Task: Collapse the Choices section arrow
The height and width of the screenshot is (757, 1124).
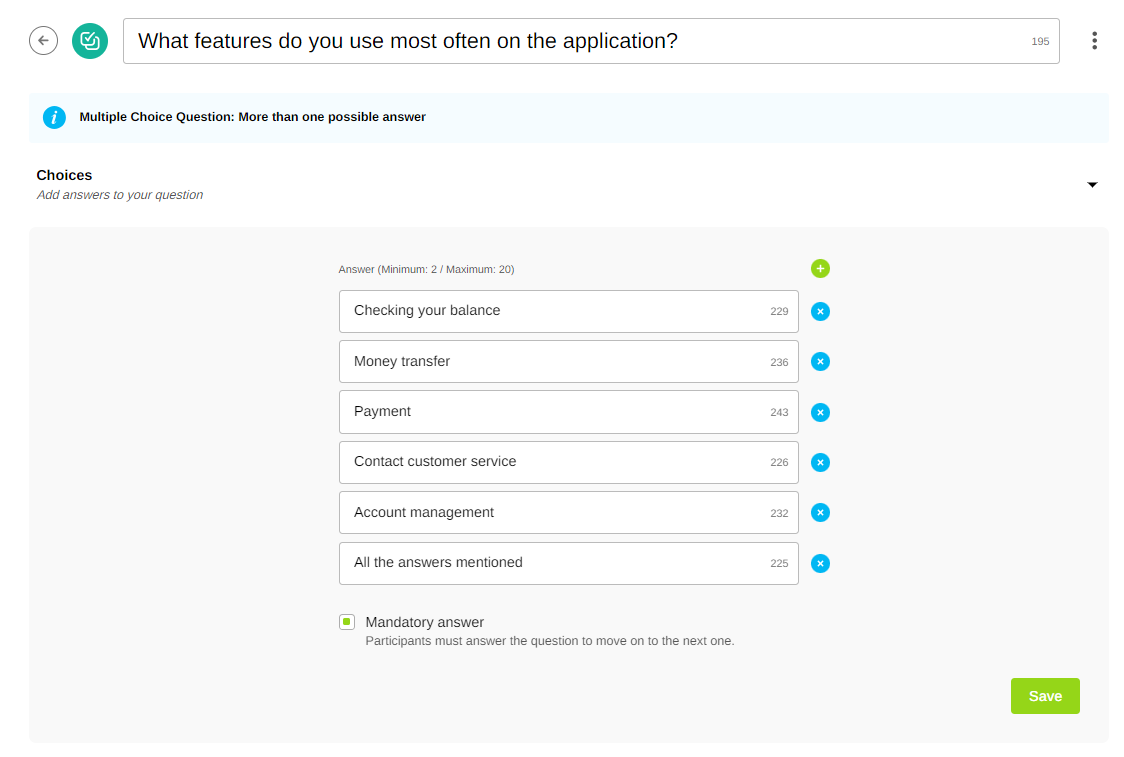Action: 1092,185
